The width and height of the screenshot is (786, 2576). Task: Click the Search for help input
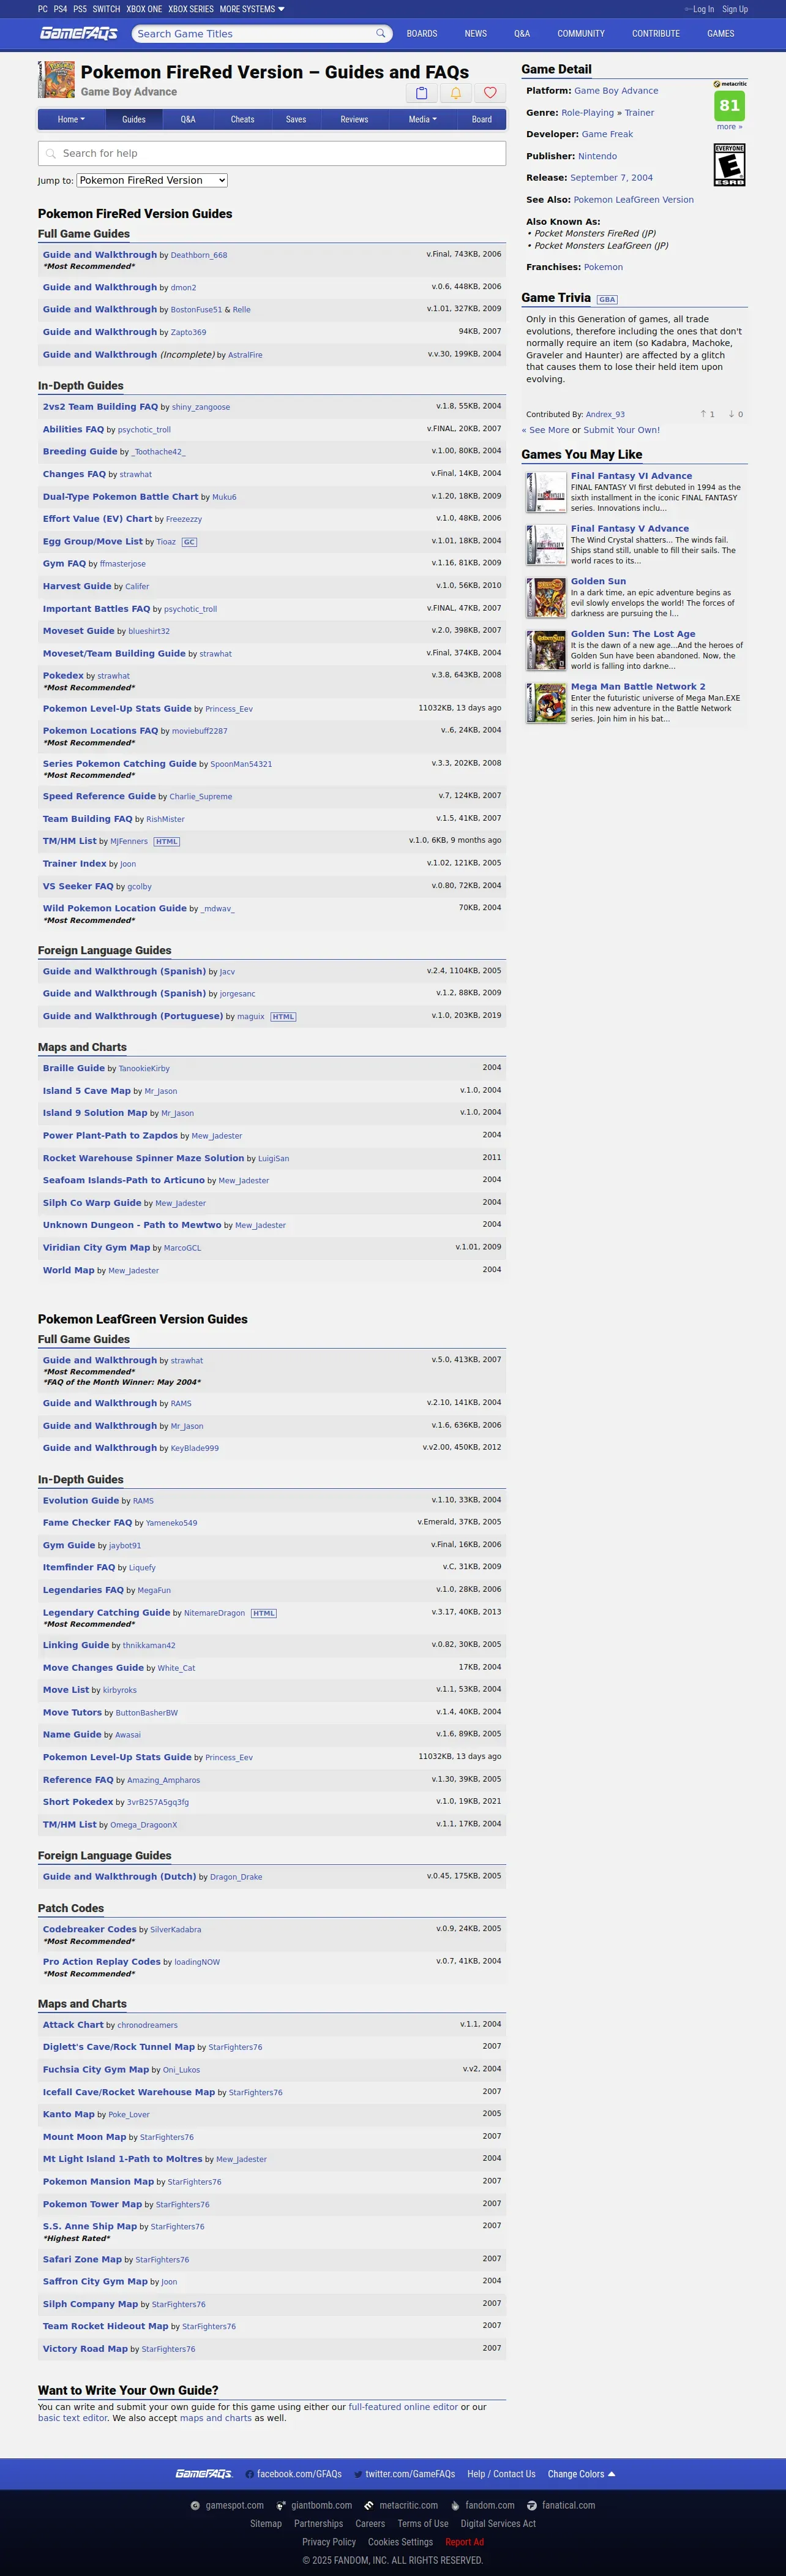(272, 154)
